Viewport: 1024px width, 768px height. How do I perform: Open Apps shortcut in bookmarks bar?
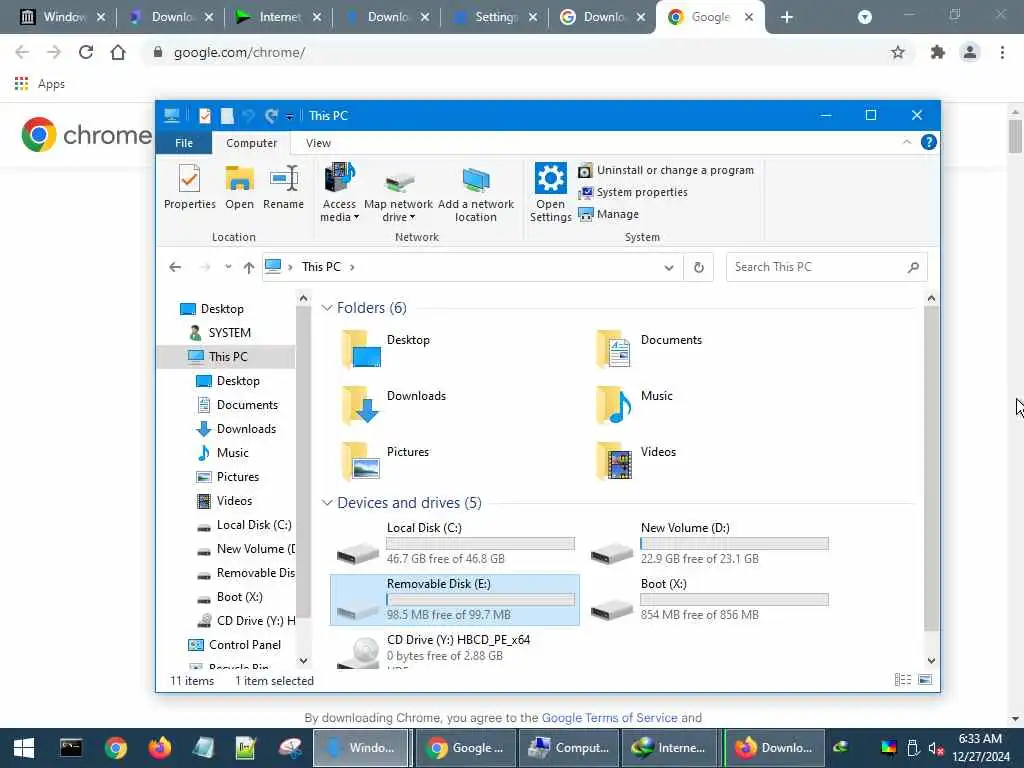40,84
